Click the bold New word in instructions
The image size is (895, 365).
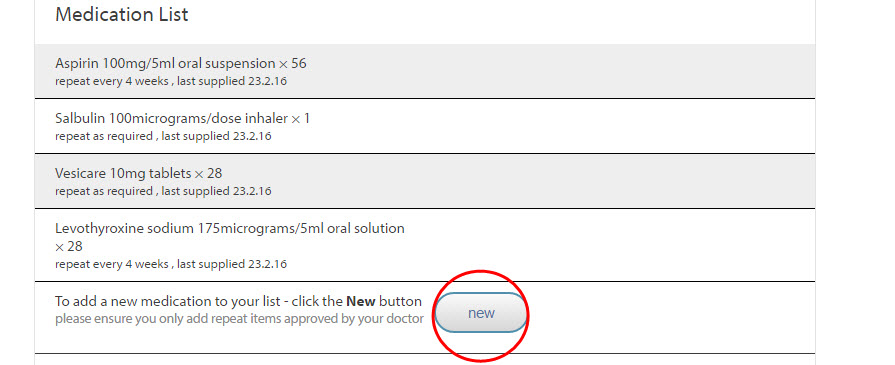(361, 302)
